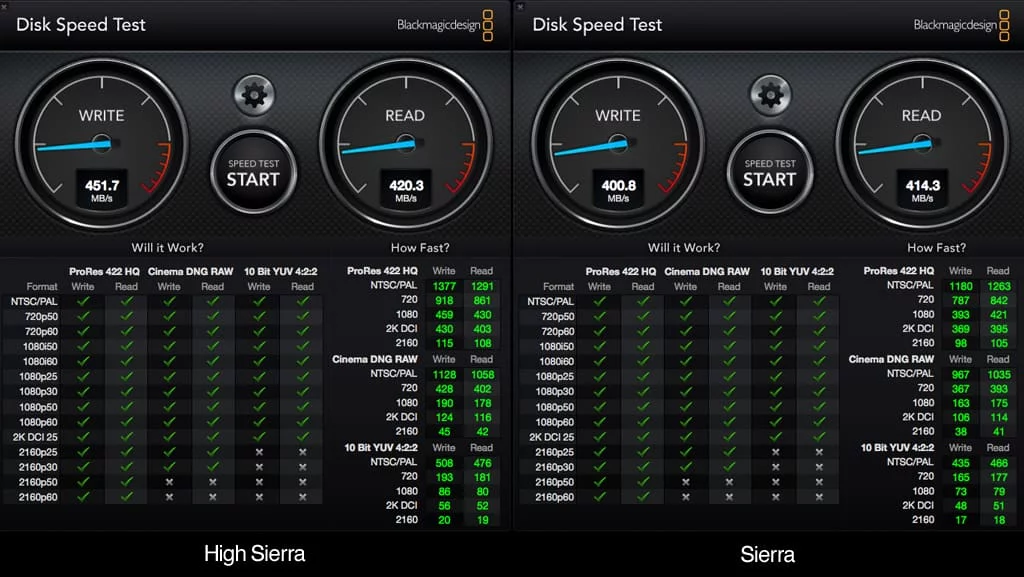Select 1080p25 format row in High Sierra window
This screenshot has height=577, width=1024.
tap(162, 376)
